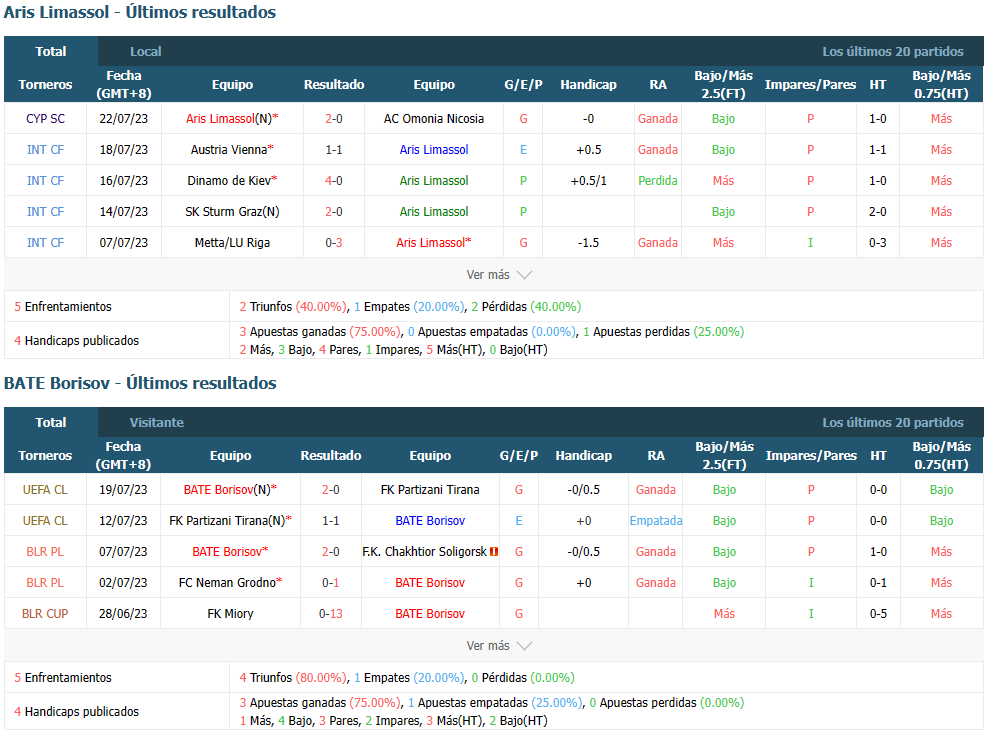This screenshot has width=990, height=736.
Task: Click the 1-1 result for Austria Vienna
Action: coord(334,150)
